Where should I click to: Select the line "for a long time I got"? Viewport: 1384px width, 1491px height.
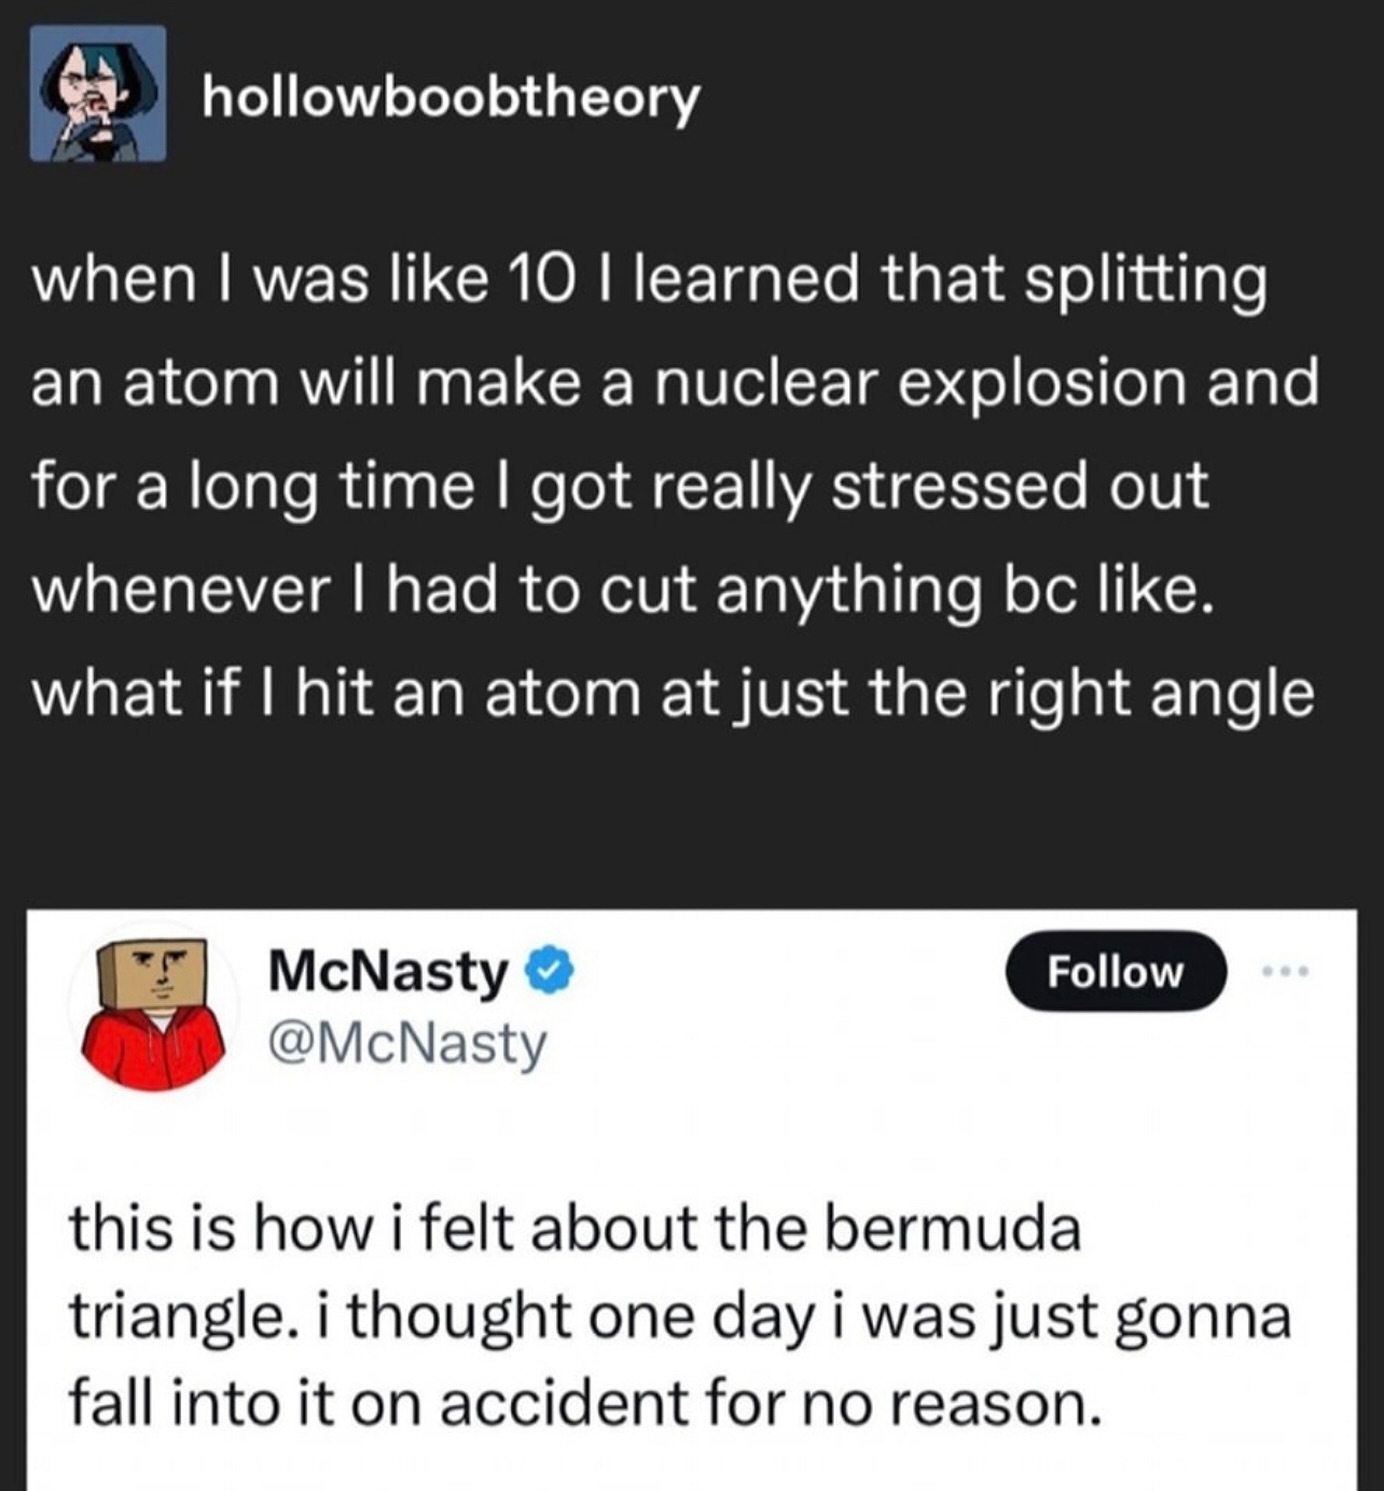(x=620, y=487)
